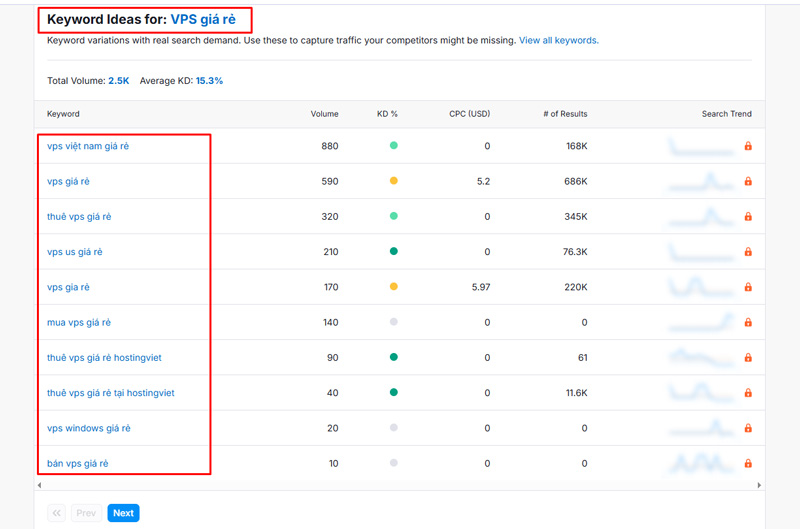Click lock icon in 'vps us giá rẻ' row
This screenshot has height=529, width=800.
[x=748, y=252]
